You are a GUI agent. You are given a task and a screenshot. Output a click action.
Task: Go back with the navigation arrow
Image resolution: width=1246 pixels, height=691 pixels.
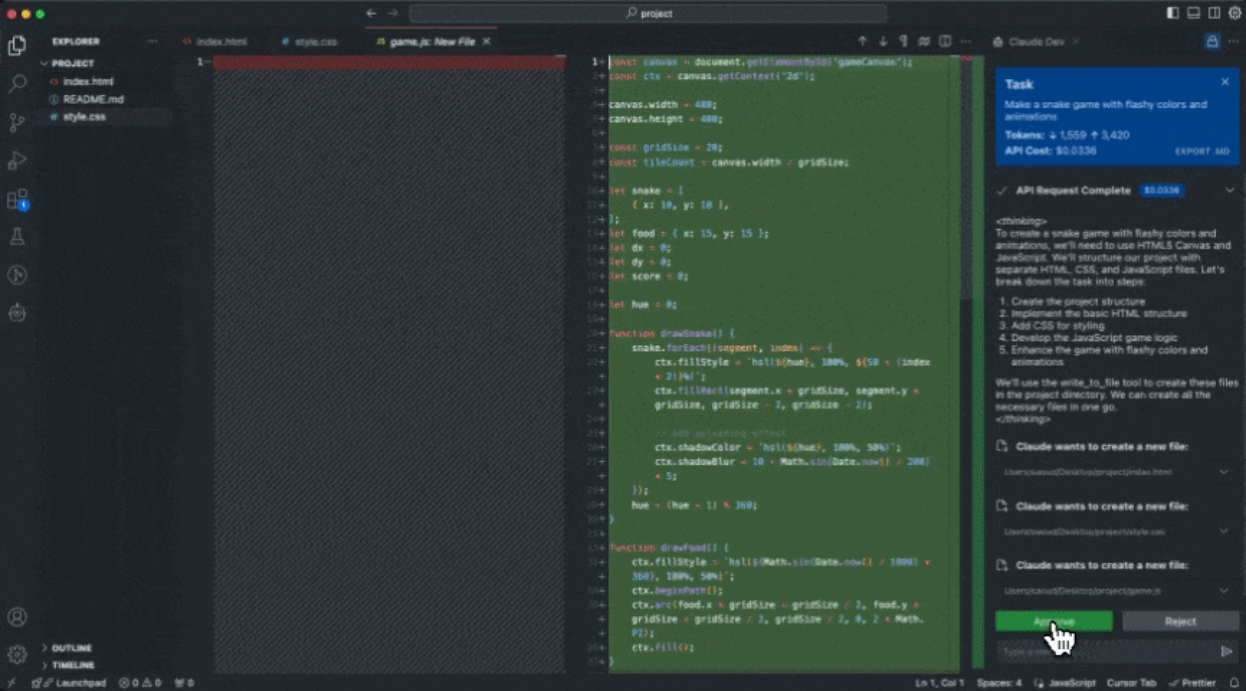(x=371, y=13)
